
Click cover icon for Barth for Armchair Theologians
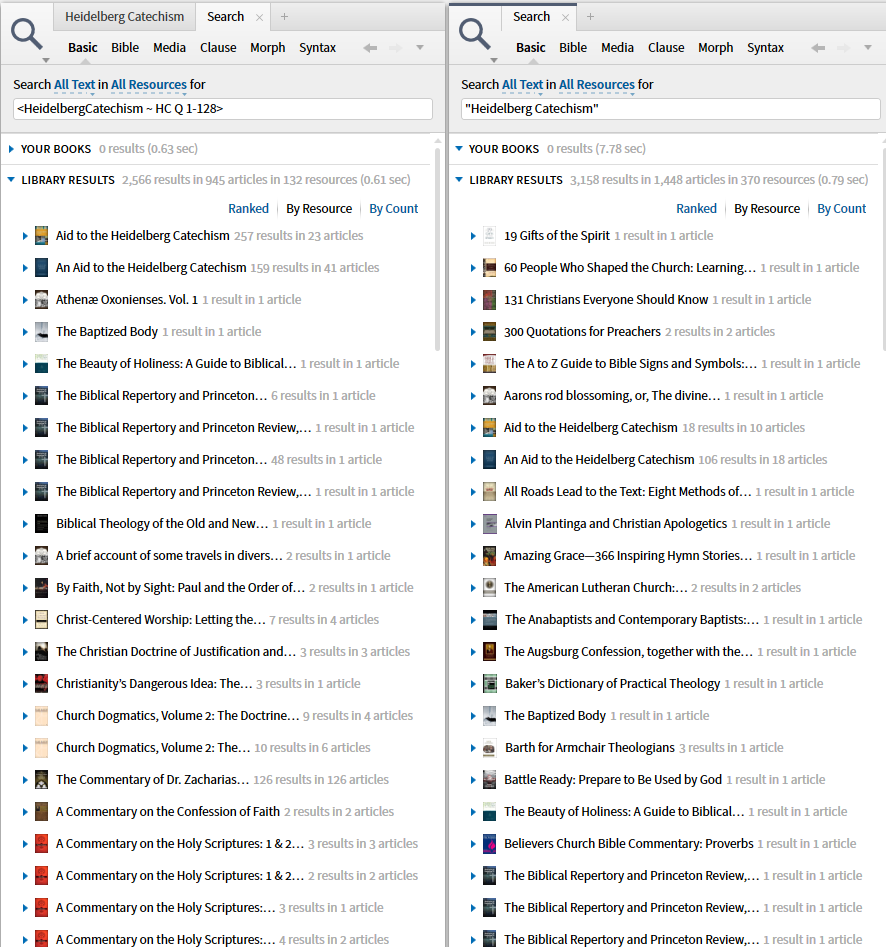click(x=489, y=748)
